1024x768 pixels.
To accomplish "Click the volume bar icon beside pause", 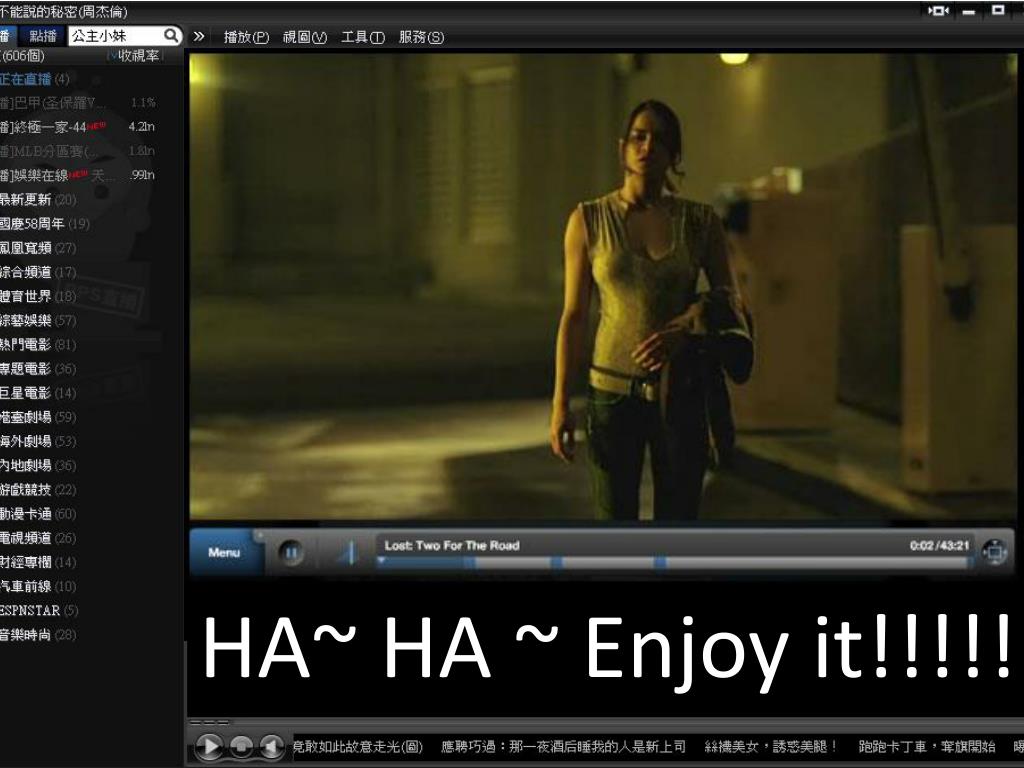I will coord(347,552).
